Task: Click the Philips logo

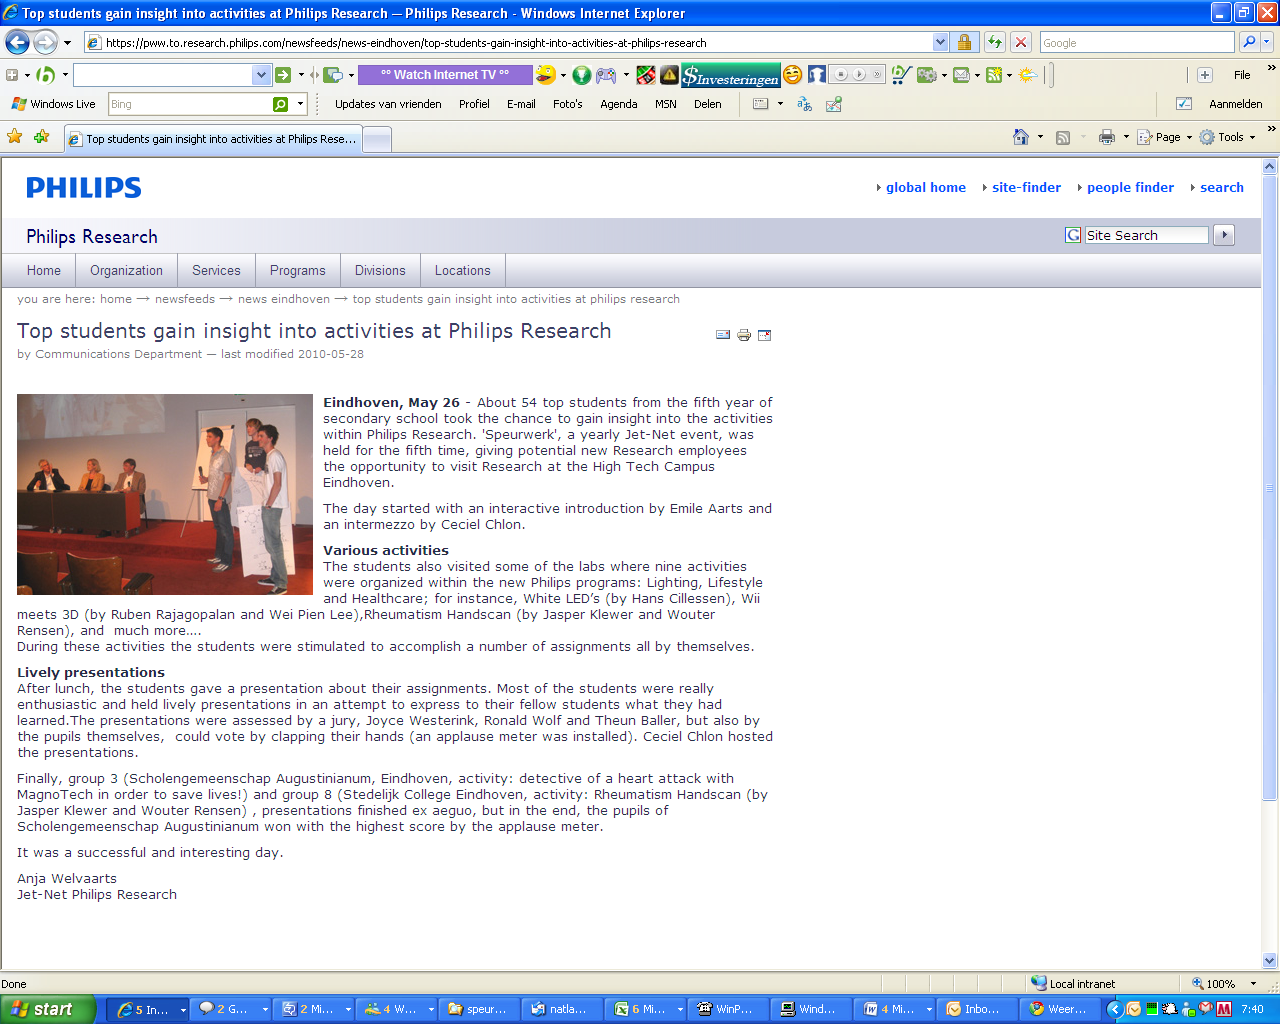Action: point(84,187)
